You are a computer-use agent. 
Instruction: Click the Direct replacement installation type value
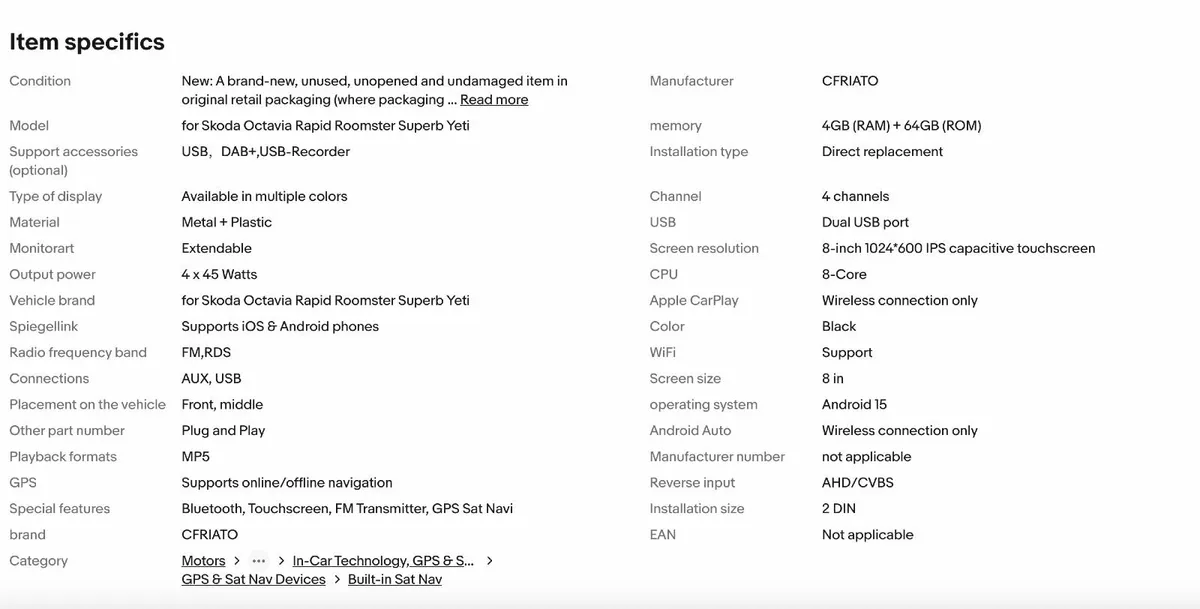(x=882, y=152)
